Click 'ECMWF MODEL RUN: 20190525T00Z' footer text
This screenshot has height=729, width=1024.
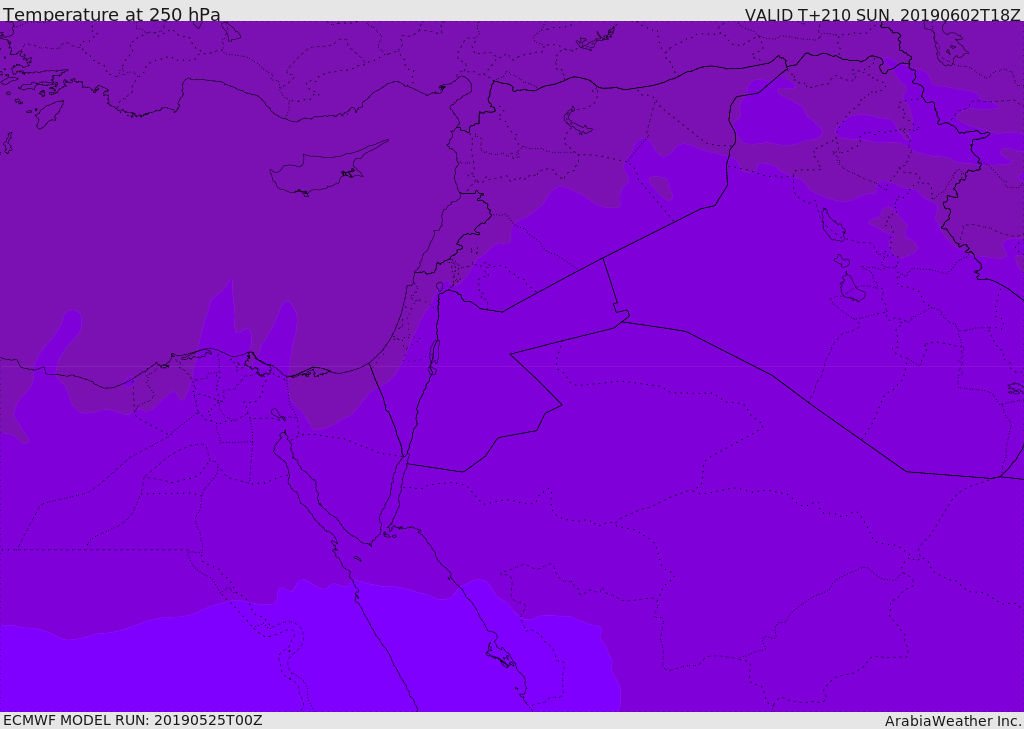tap(133, 720)
